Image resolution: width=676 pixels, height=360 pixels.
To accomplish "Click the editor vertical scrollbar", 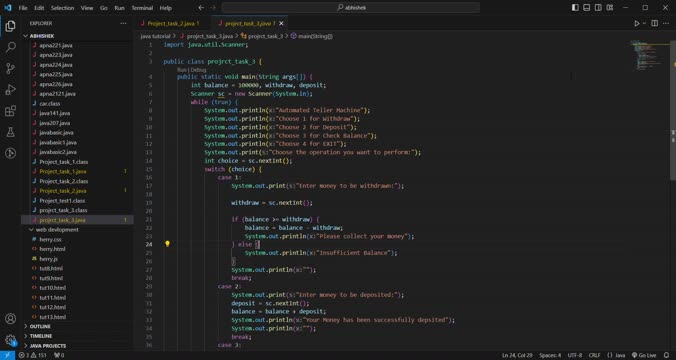I will click(673, 110).
